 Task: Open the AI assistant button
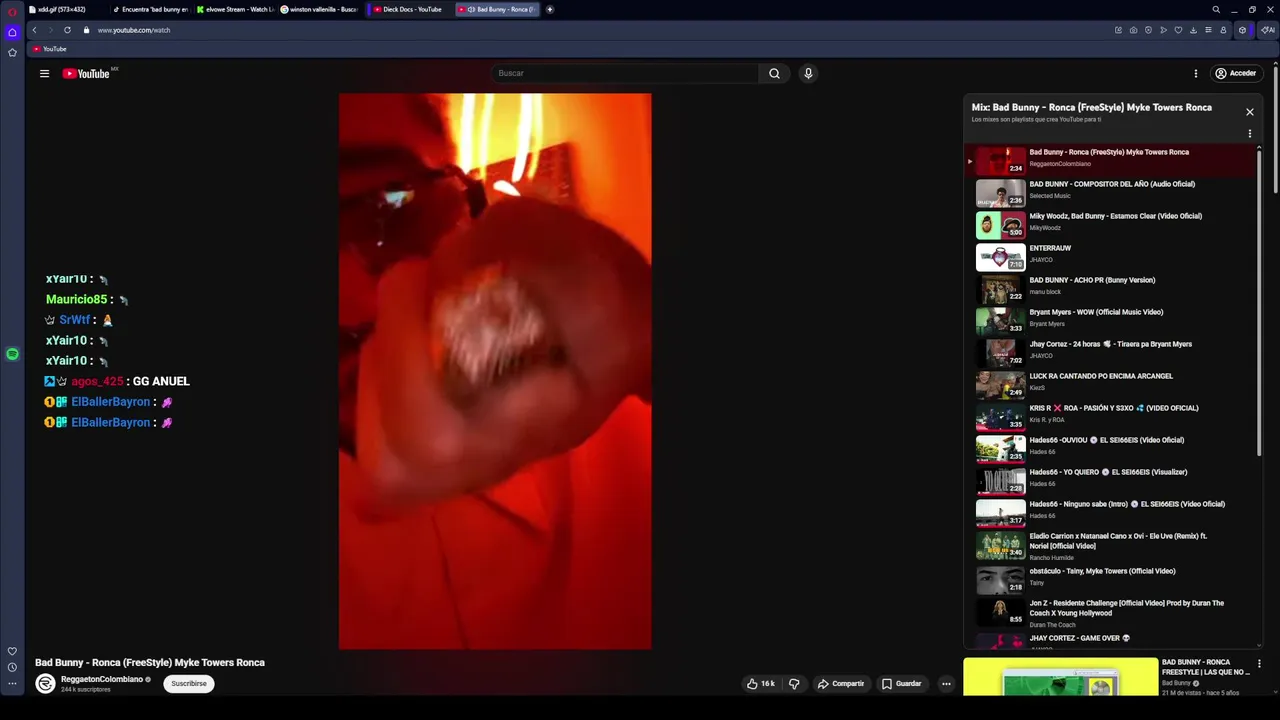coord(1268,30)
